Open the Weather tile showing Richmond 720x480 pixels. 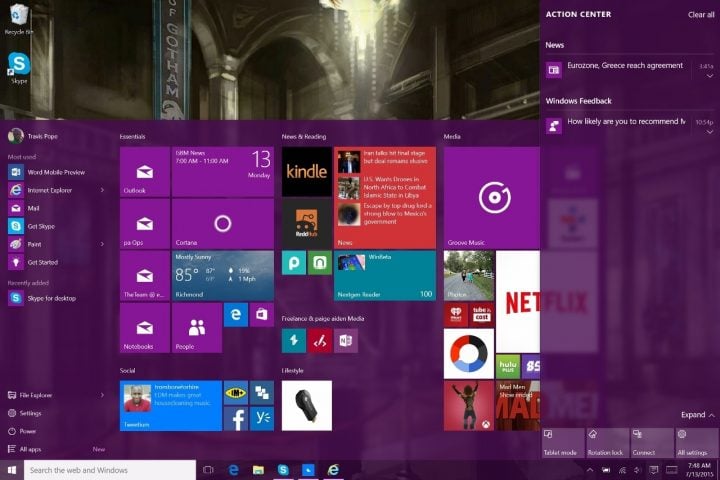(x=223, y=276)
